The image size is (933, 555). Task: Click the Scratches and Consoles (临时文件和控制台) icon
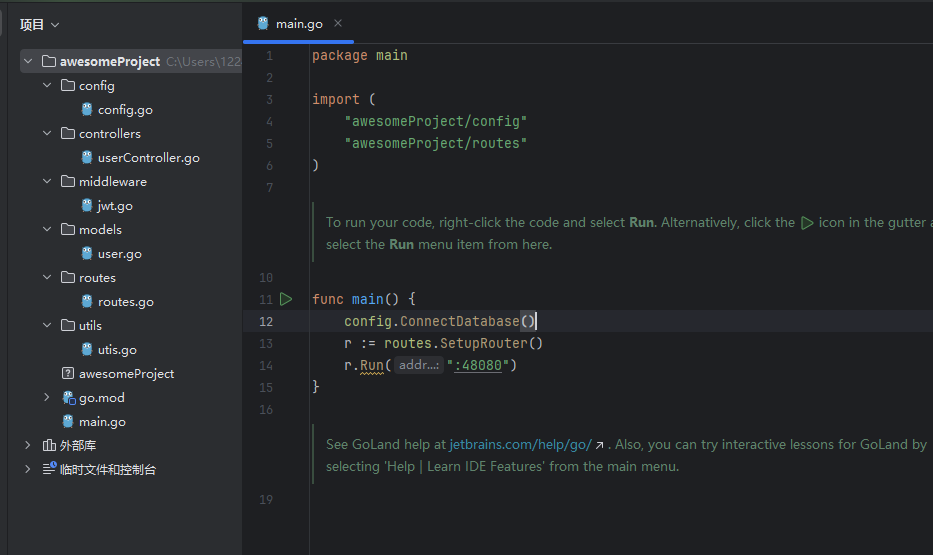click(49, 470)
